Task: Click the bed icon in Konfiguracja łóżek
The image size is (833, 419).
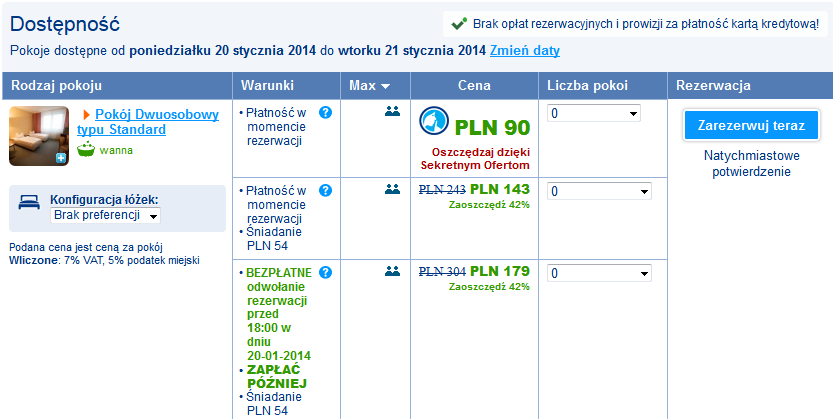Action: (29, 202)
